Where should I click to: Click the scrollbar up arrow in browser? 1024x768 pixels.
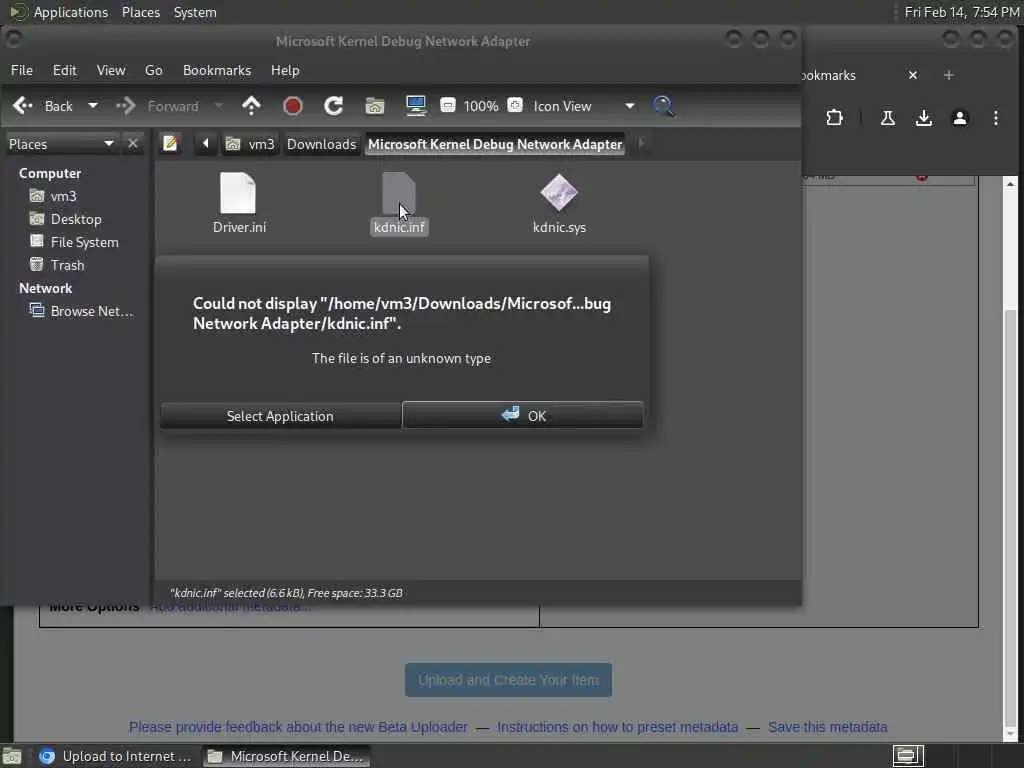(x=1010, y=184)
